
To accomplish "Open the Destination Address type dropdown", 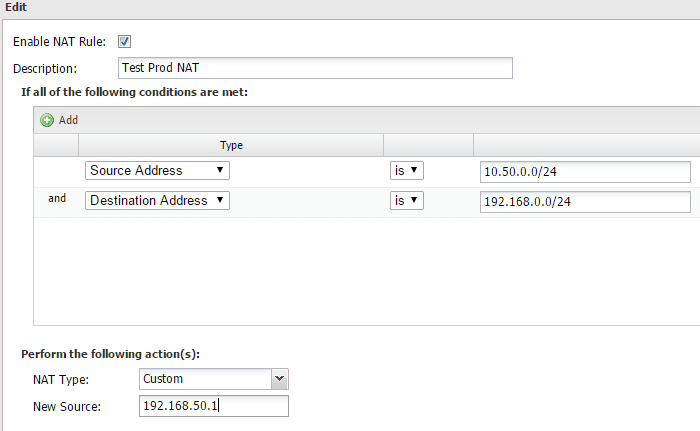I will pyautogui.click(x=157, y=201).
